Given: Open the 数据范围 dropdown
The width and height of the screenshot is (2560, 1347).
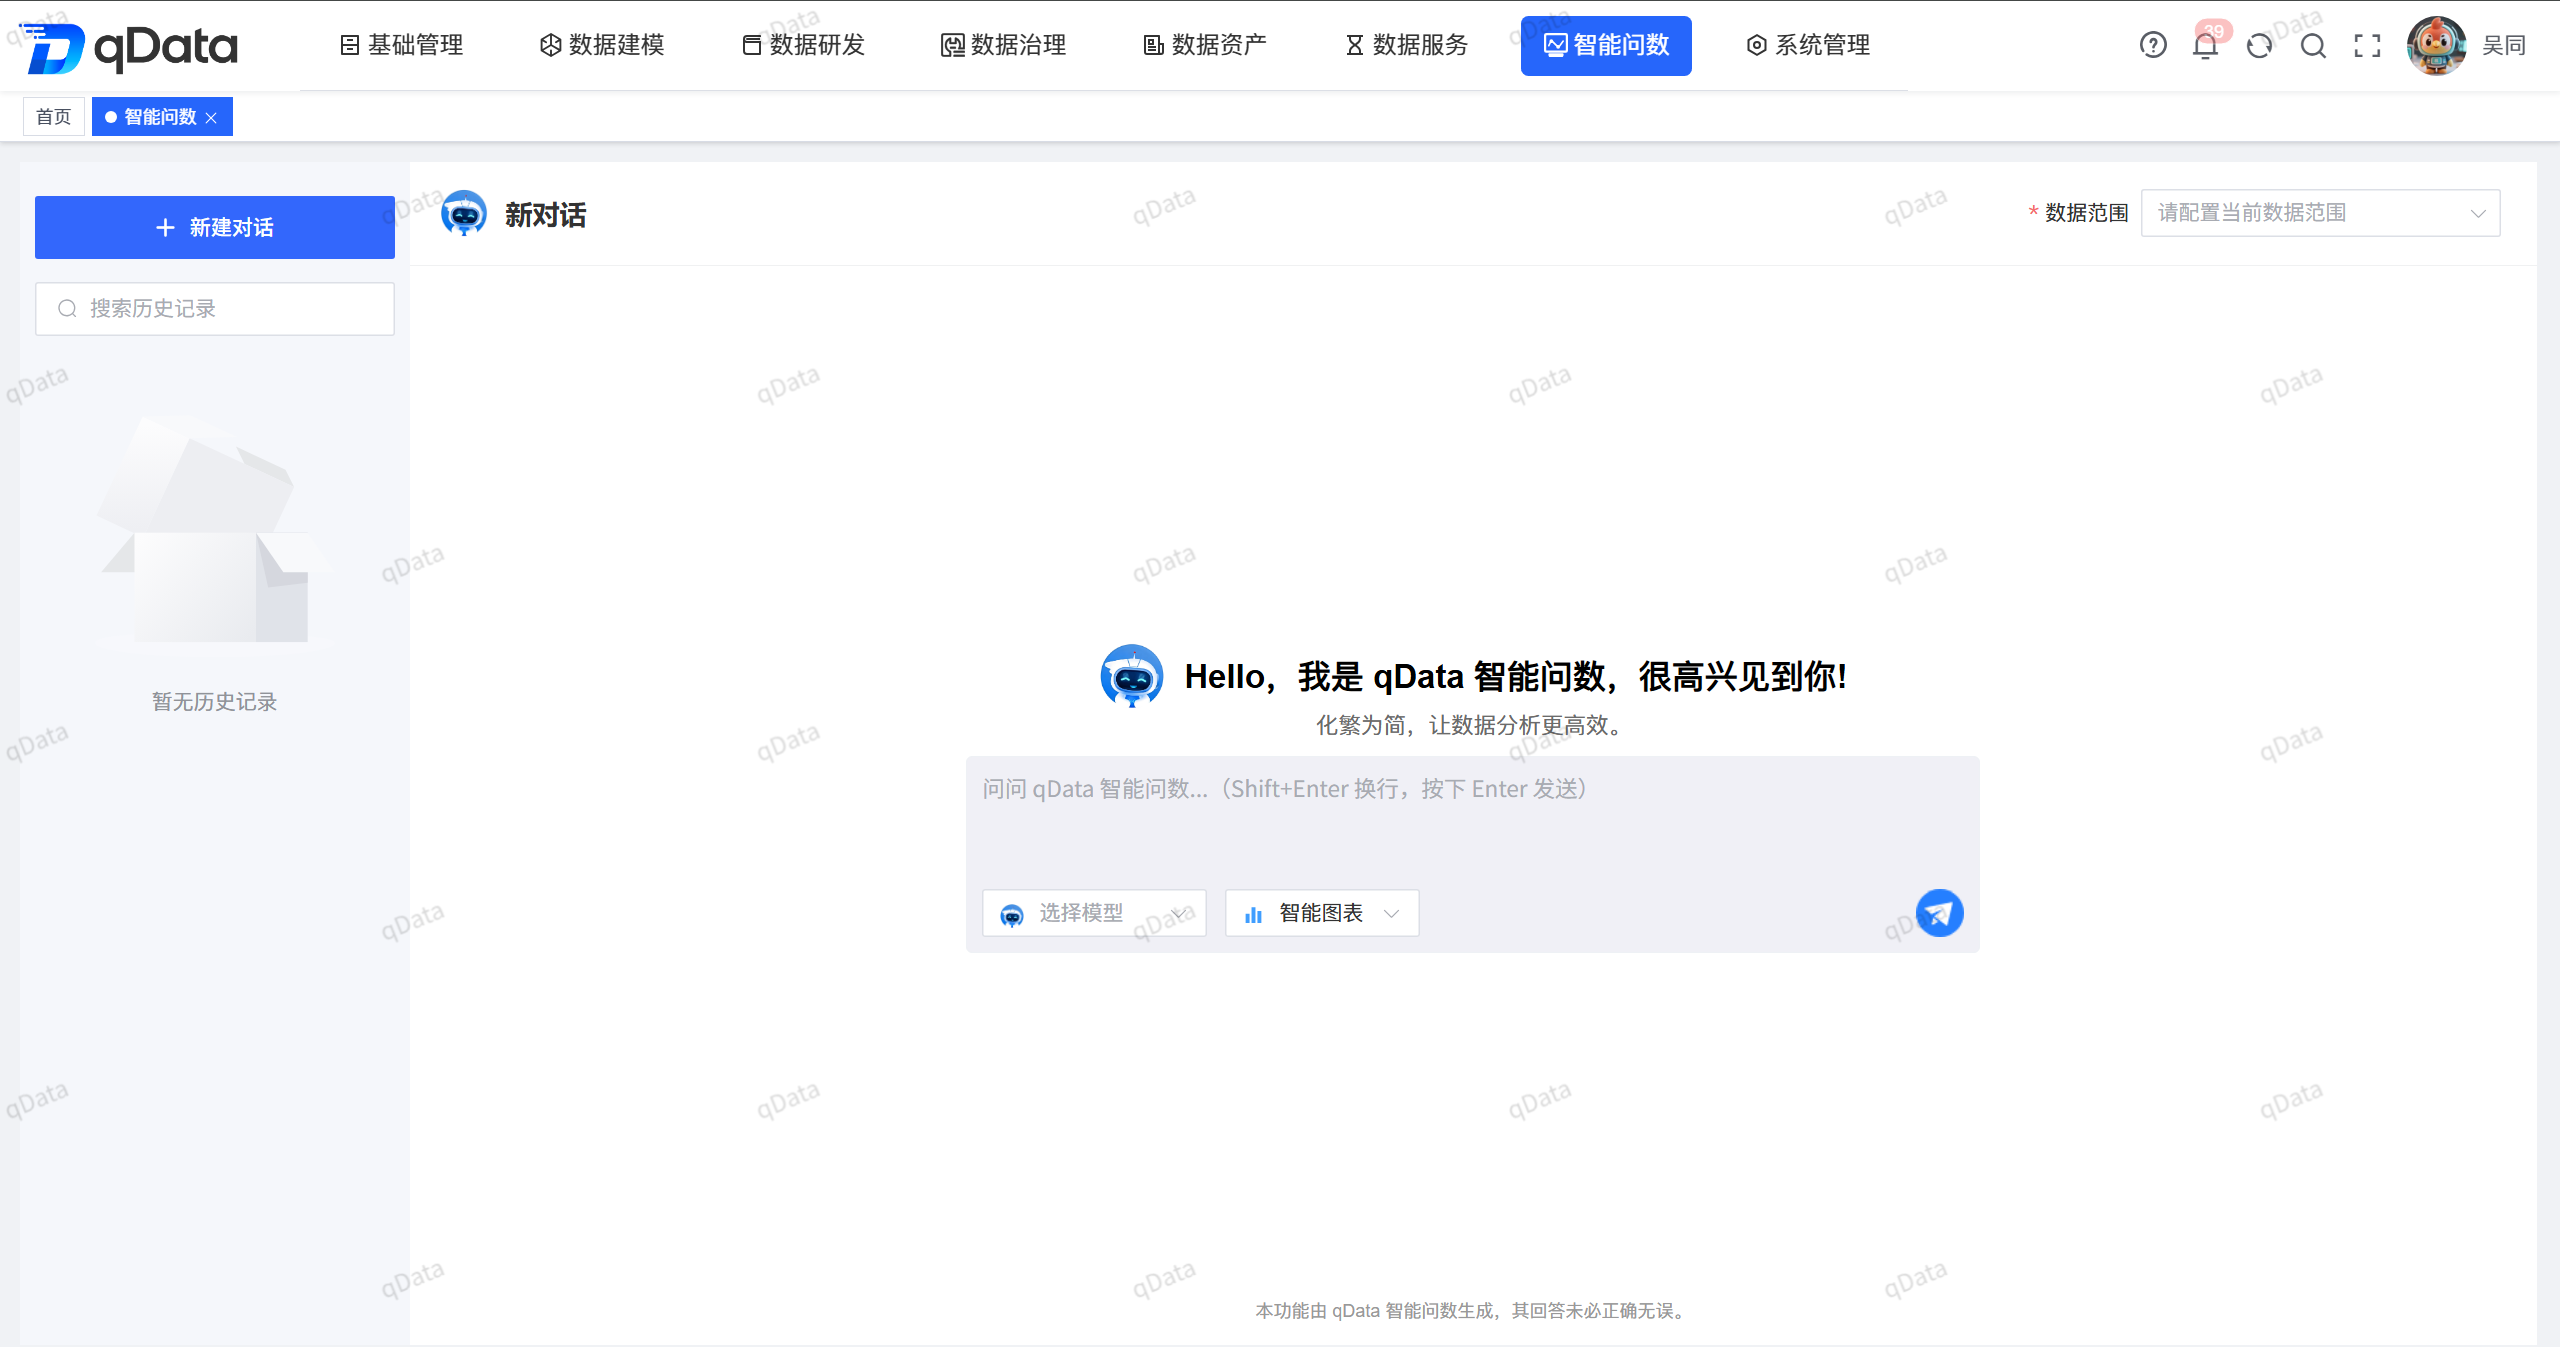Looking at the screenshot, I should pyautogui.click(x=2320, y=213).
